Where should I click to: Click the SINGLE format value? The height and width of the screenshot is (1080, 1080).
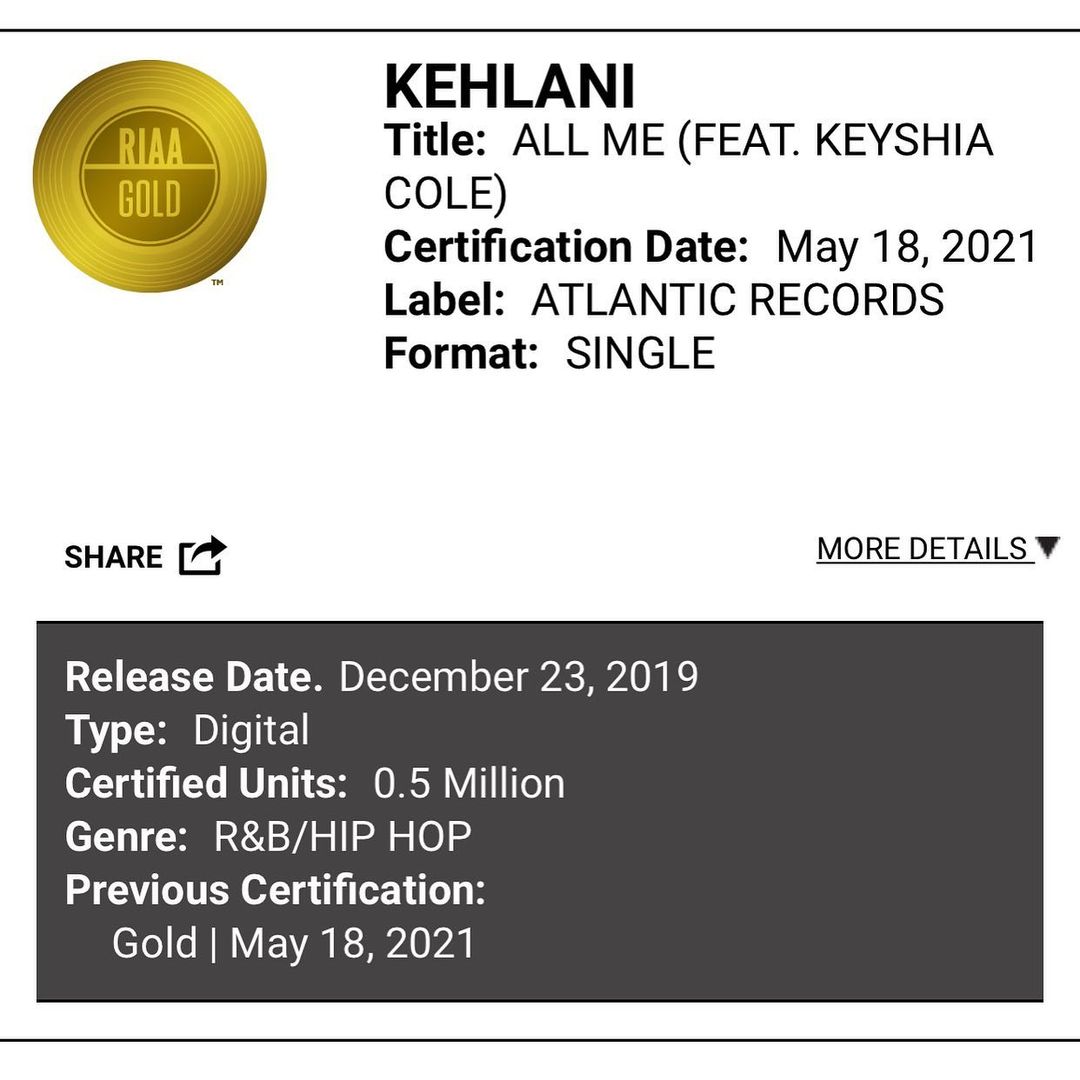641,354
